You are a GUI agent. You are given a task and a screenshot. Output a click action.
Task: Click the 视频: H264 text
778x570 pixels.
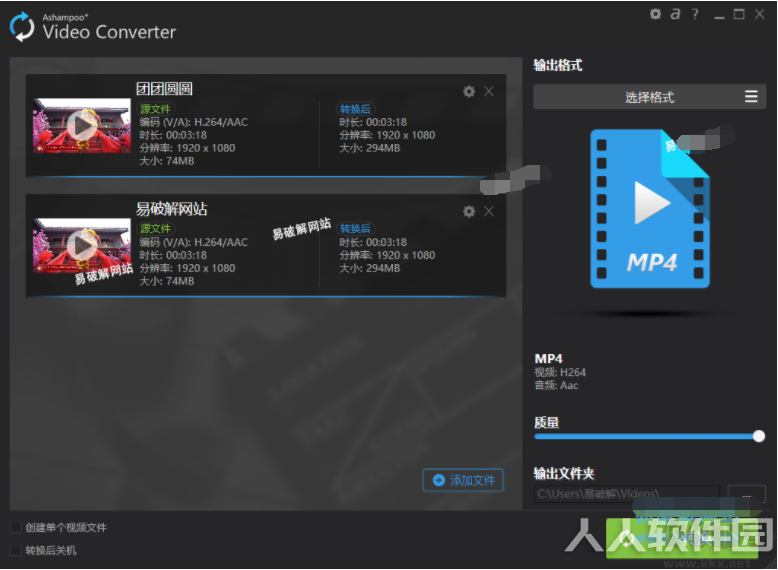[x=560, y=372]
